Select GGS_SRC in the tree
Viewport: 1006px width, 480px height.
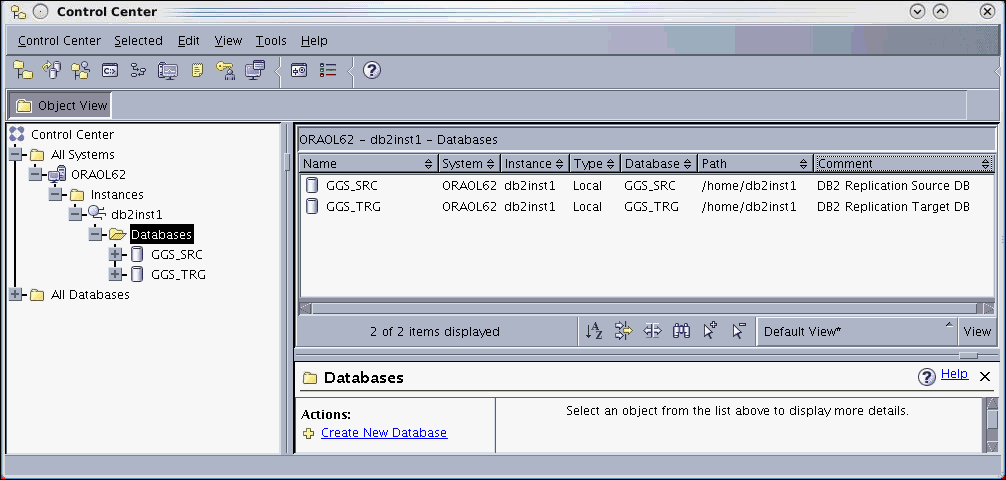(x=176, y=254)
